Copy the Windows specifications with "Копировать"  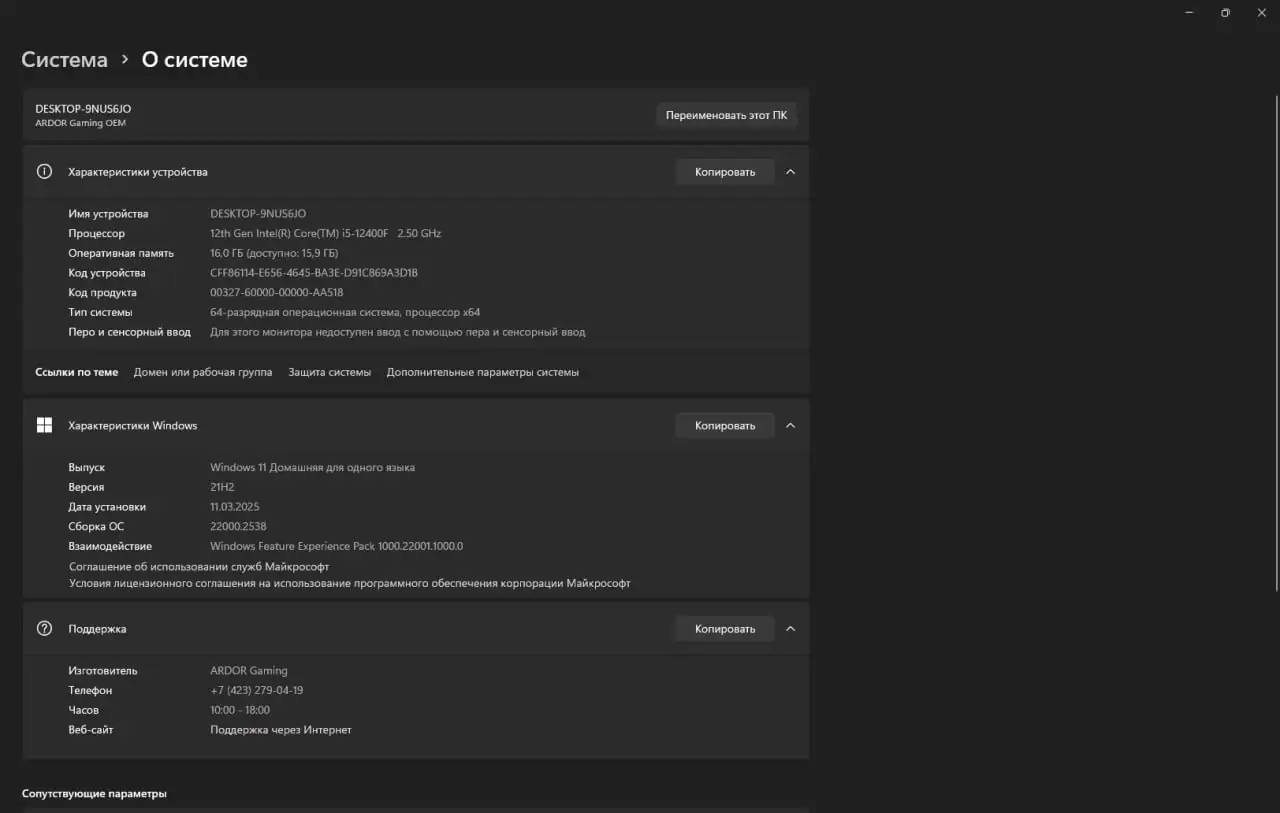point(725,426)
